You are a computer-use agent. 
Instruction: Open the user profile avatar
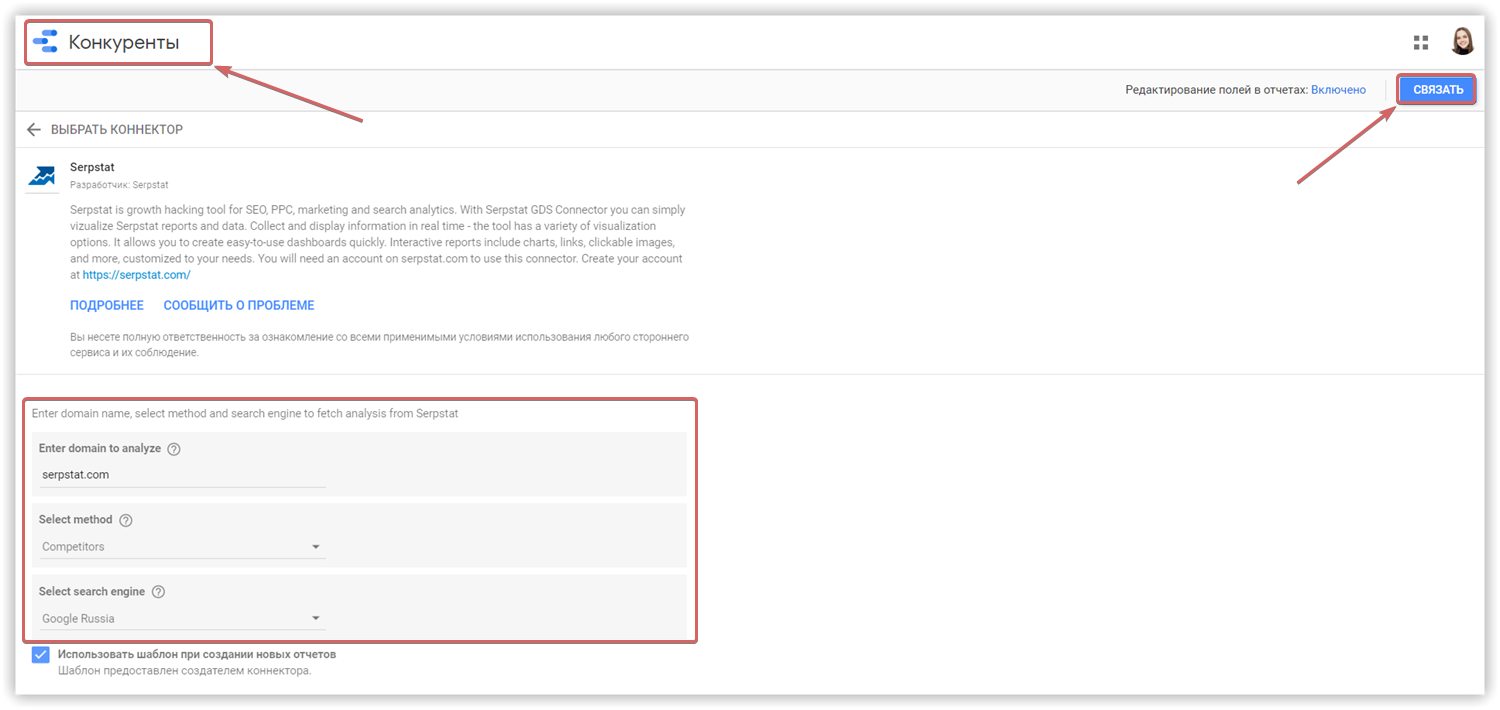1463,41
